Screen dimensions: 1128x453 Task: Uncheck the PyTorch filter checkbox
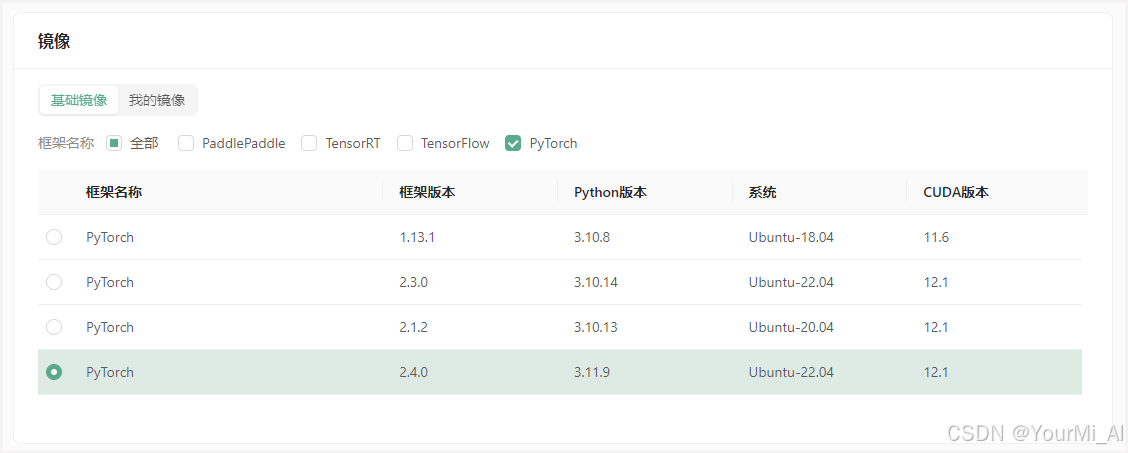point(513,143)
